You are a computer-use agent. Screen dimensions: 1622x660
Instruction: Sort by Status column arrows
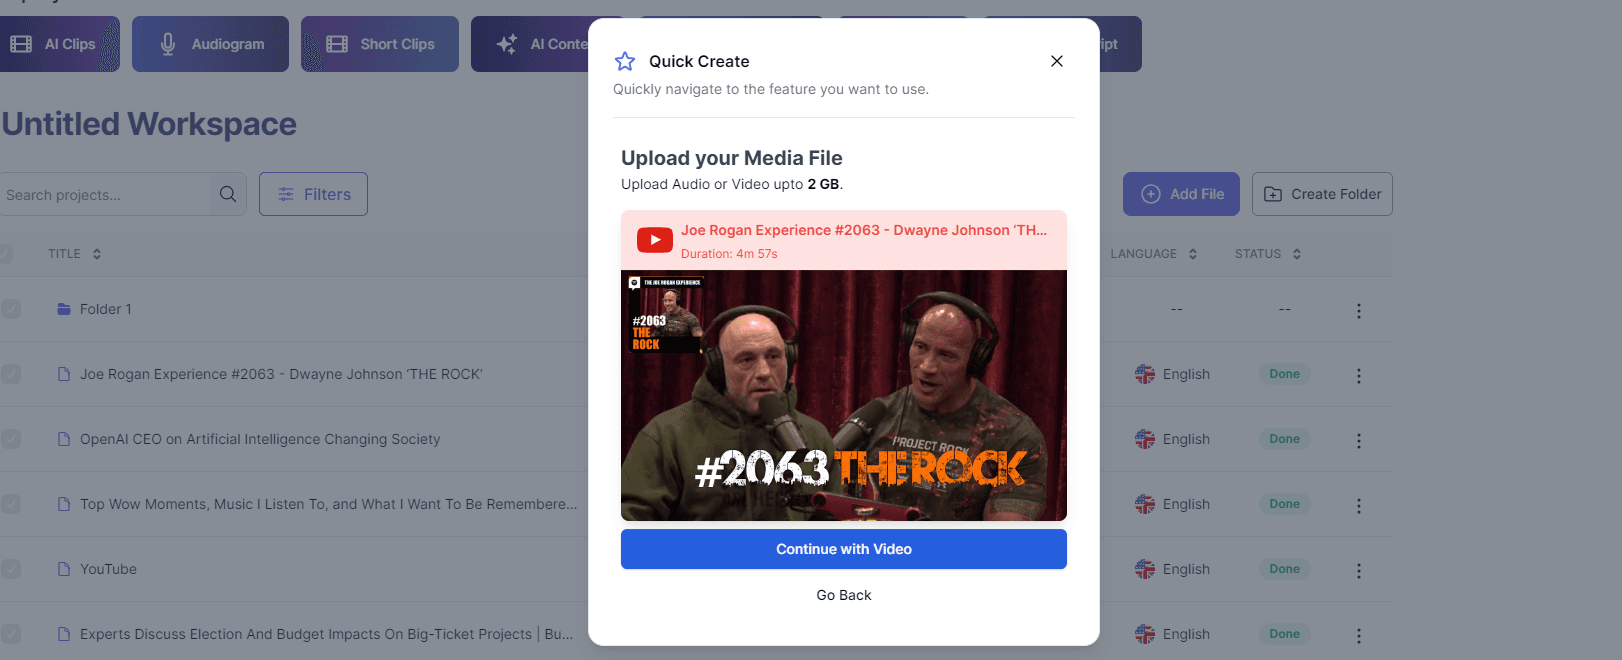1297,254
